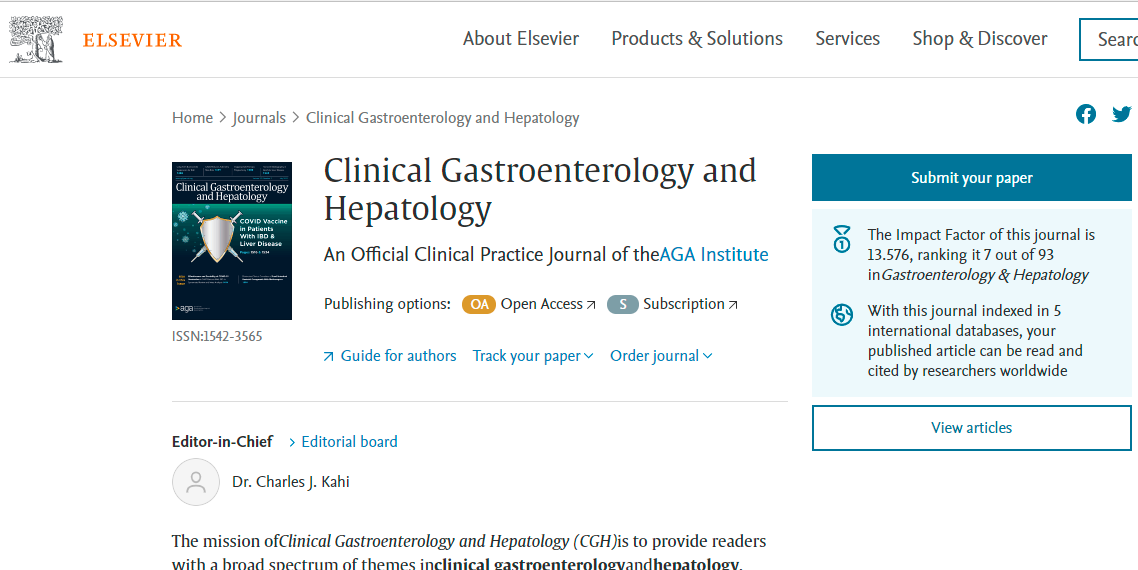Viewport: 1138px width, 570px height.
Task: Expand the Order journal dropdown
Action: (661, 356)
